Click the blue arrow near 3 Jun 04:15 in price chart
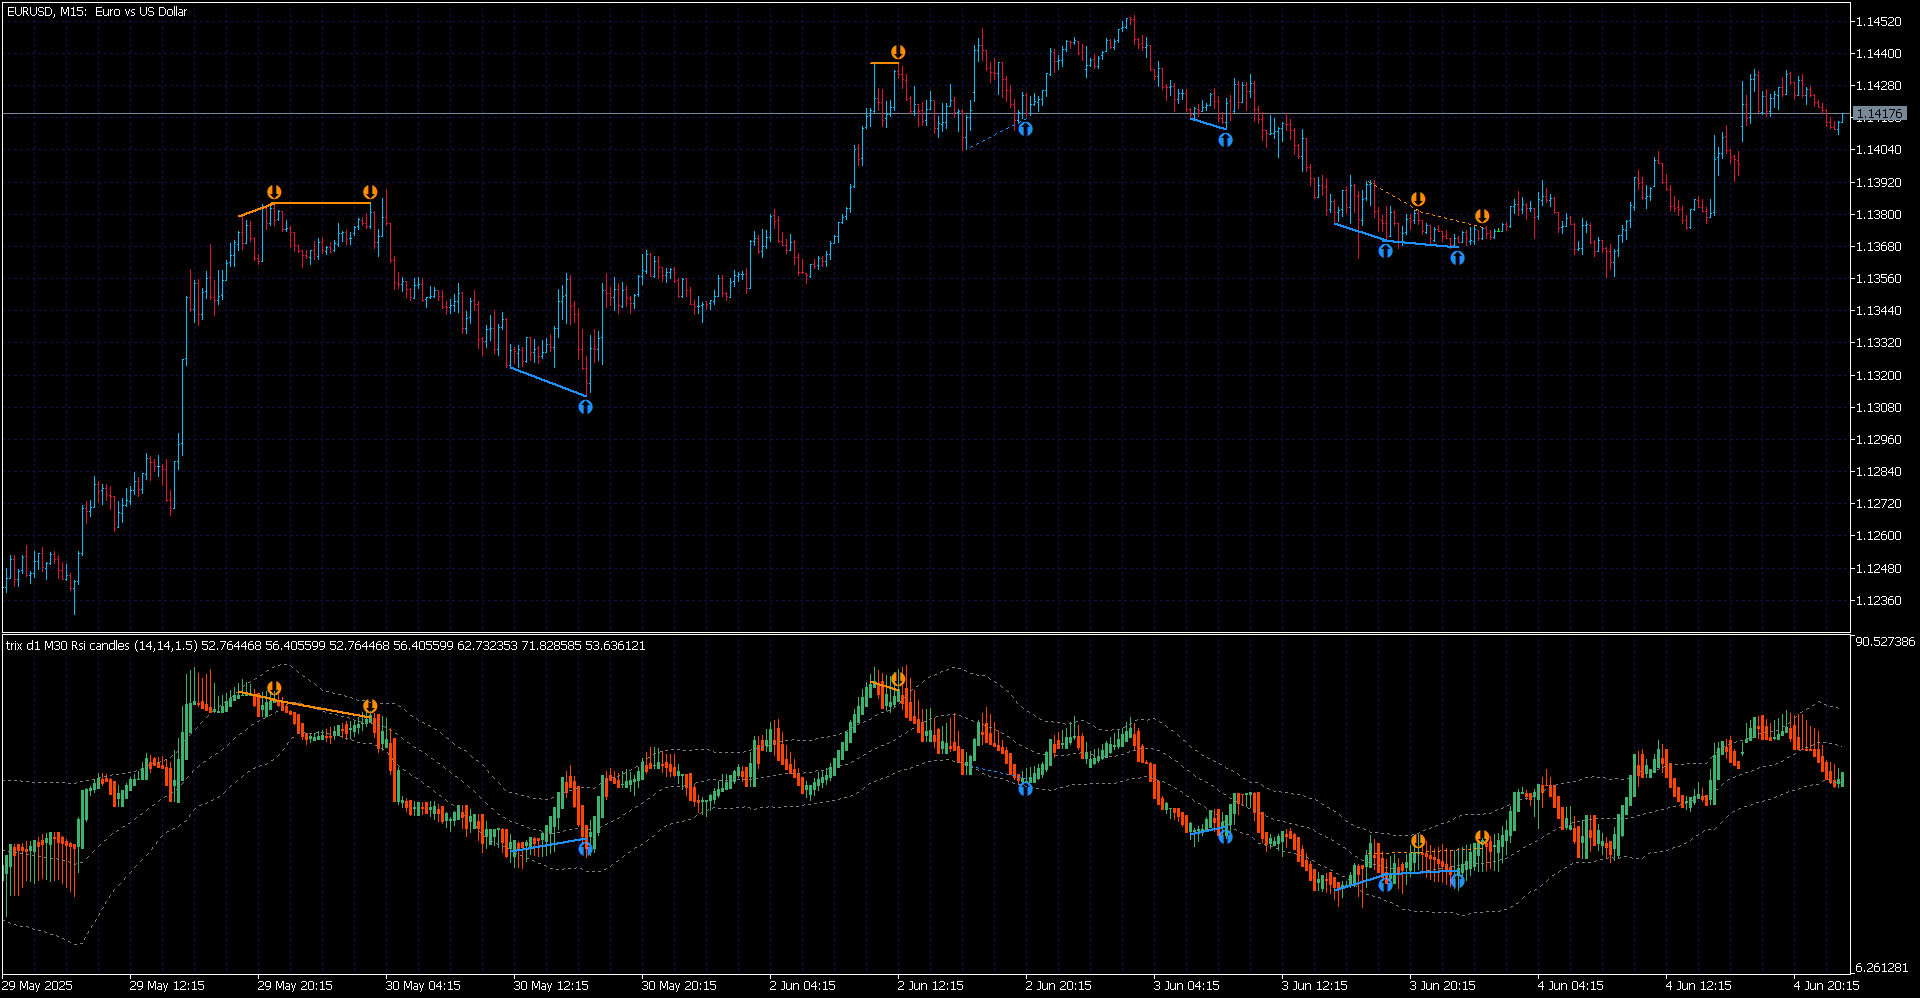Image resolution: width=1920 pixels, height=998 pixels. pyautogui.click(x=1225, y=140)
